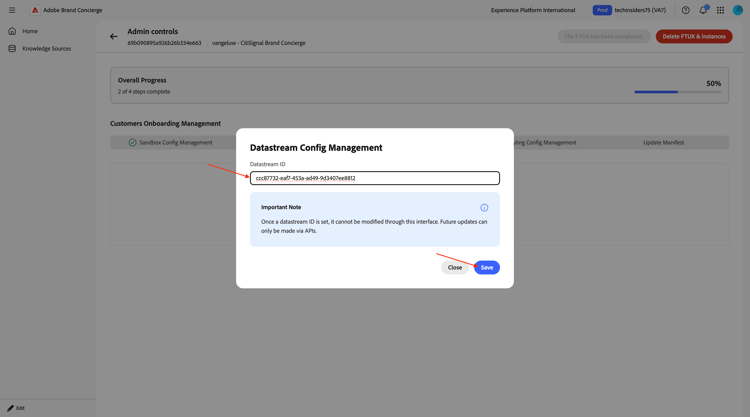
Task: Click the Prod environment badge
Action: click(x=602, y=10)
